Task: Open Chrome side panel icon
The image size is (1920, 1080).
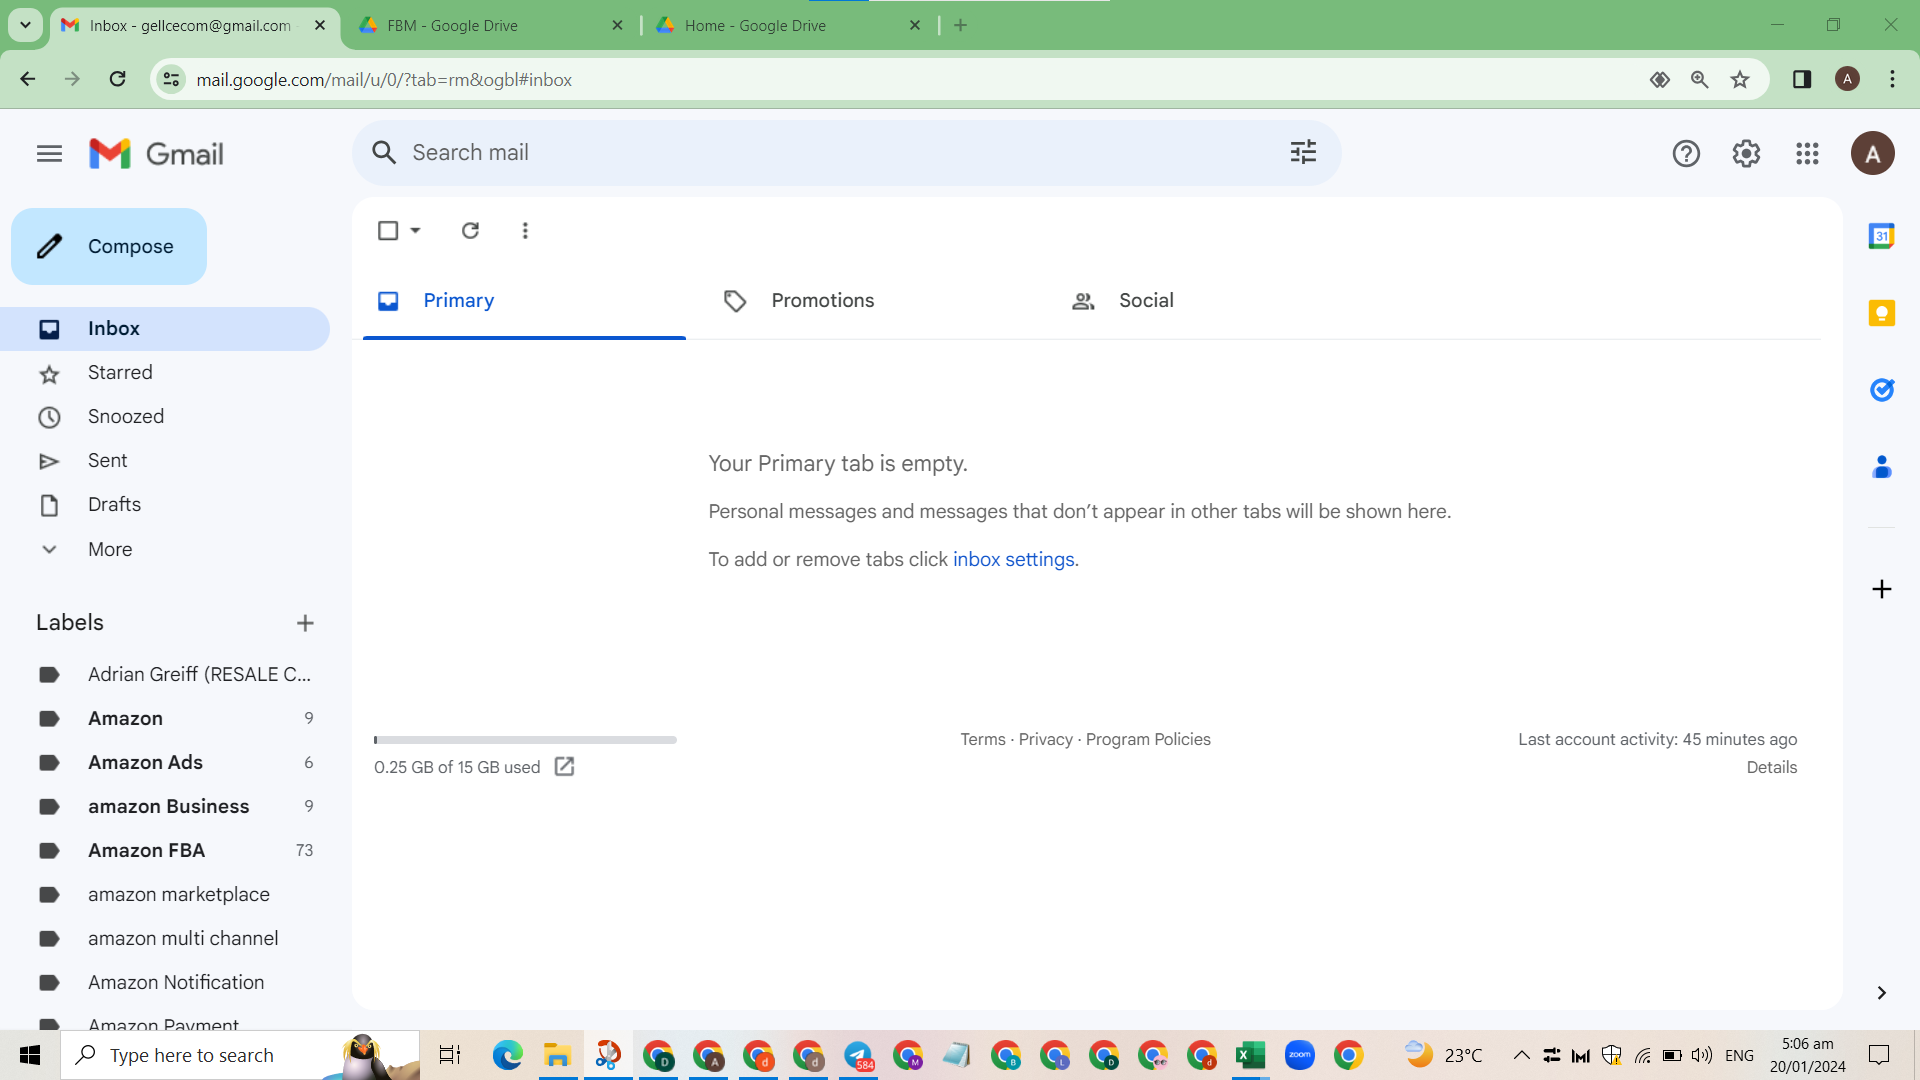Action: coord(1801,79)
